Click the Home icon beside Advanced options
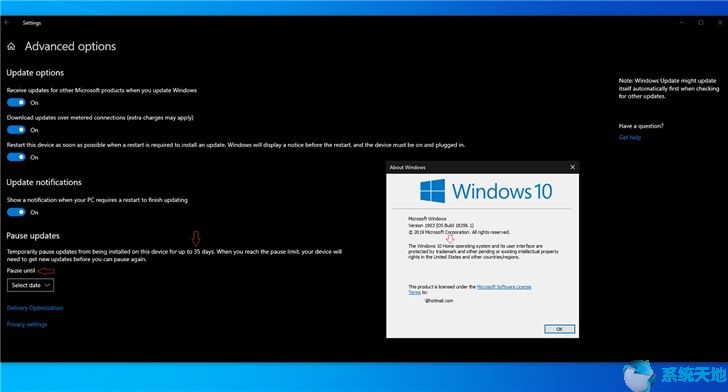 pyautogui.click(x=11, y=46)
